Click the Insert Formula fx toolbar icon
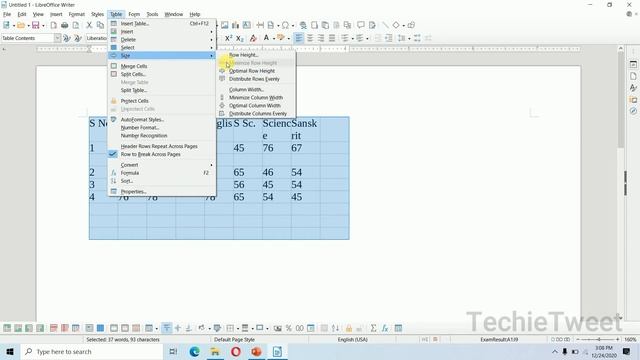This screenshot has height=360, width=640. pyautogui.click(x=385, y=328)
